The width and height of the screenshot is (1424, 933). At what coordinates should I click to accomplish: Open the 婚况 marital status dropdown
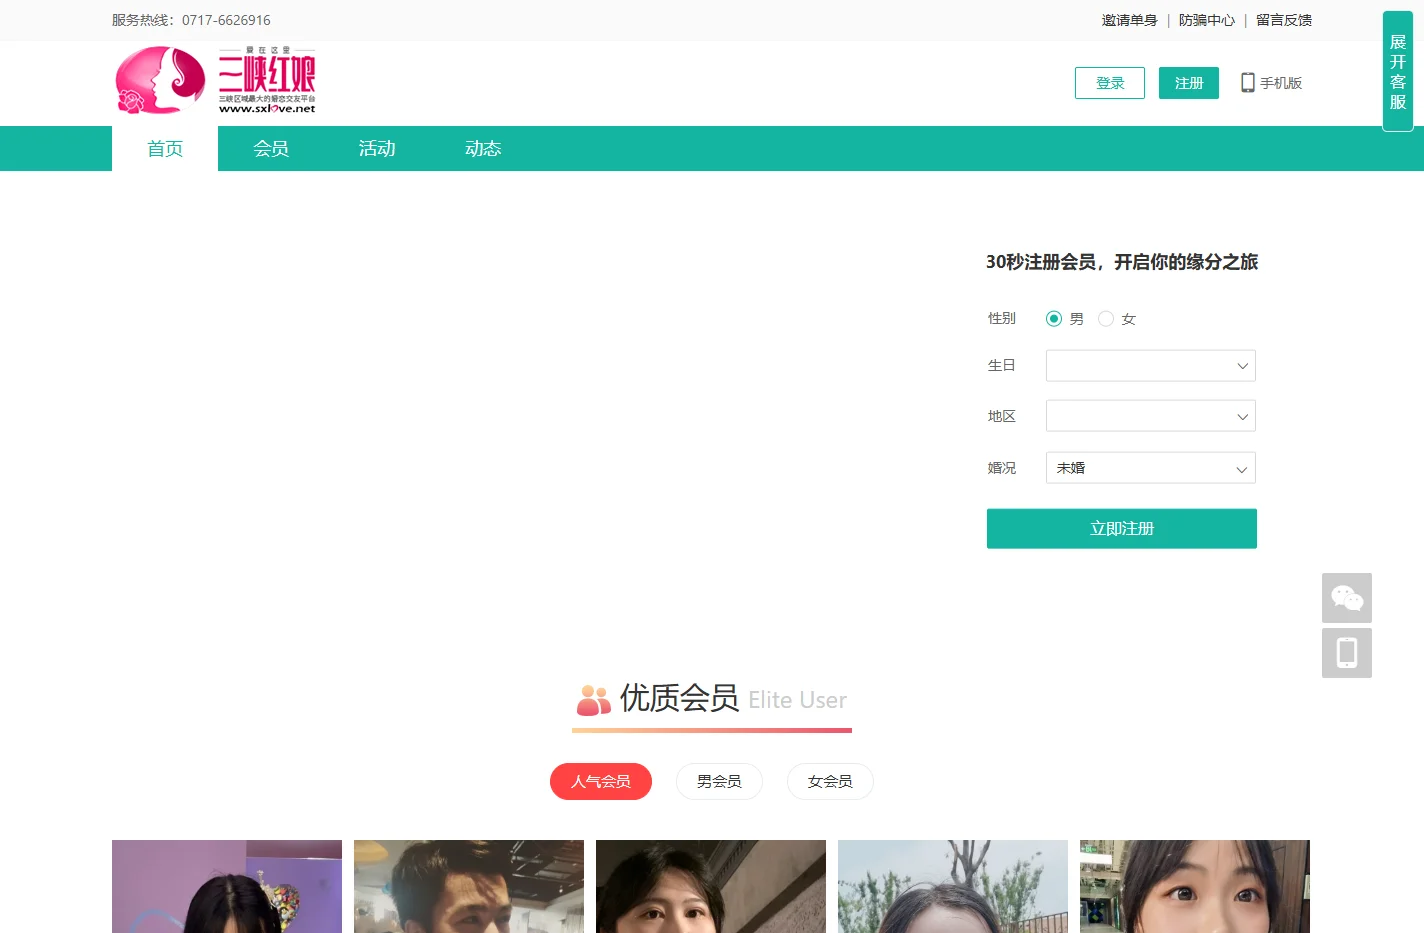click(1150, 468)
